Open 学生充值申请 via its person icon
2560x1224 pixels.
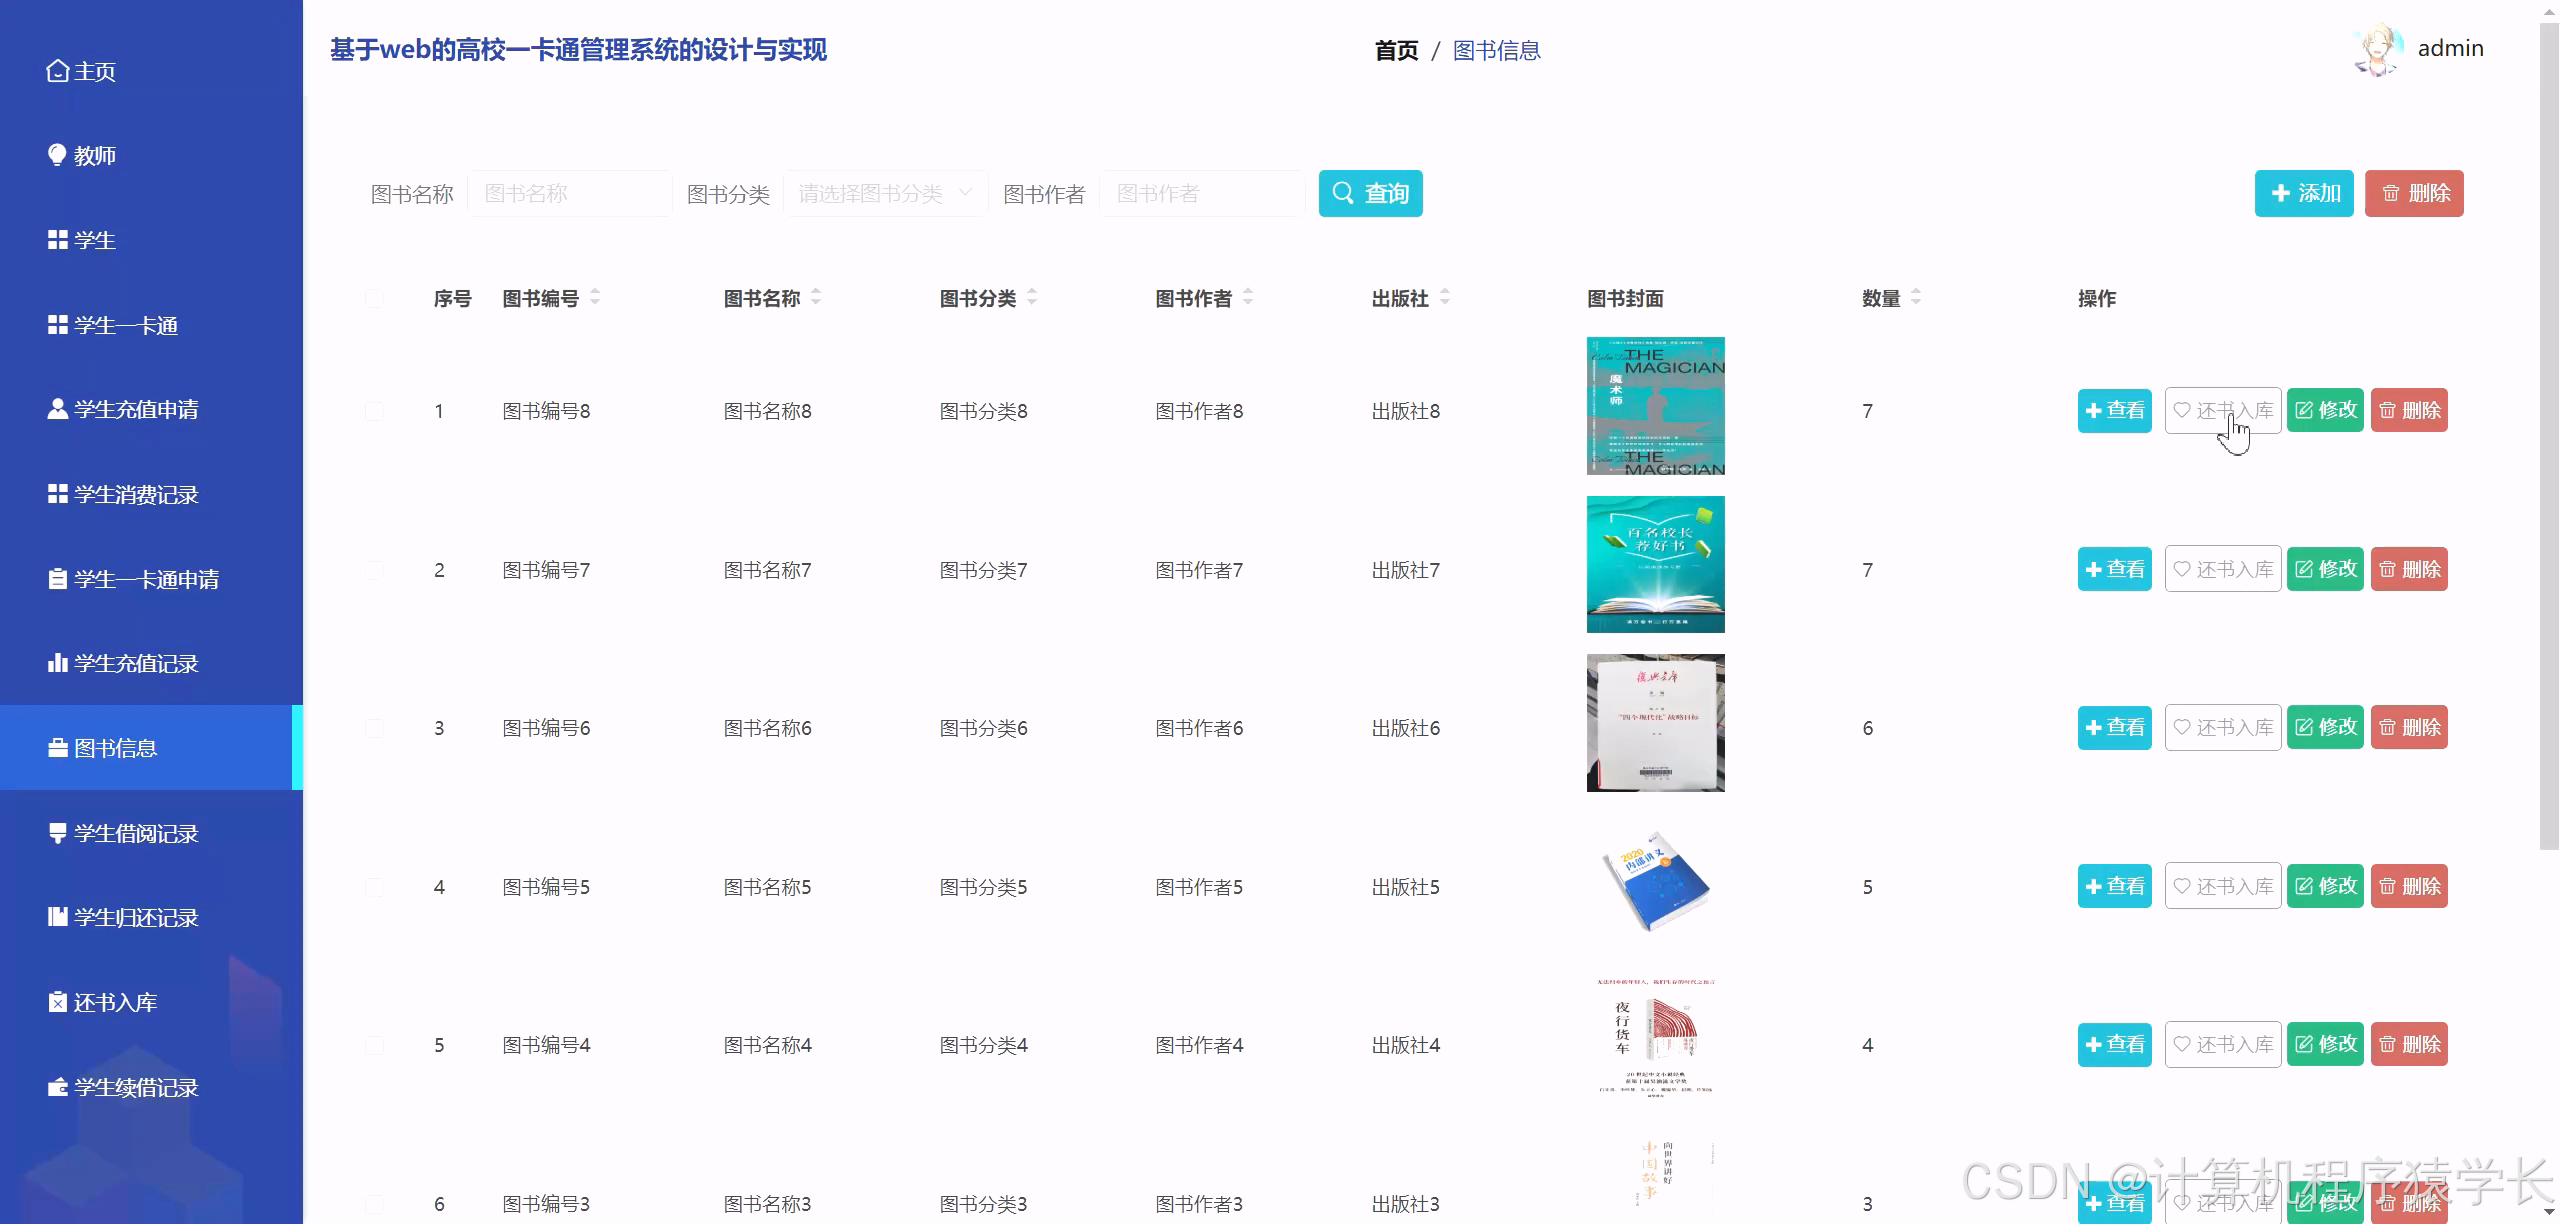pyautogui.click(x=57, y=409)
